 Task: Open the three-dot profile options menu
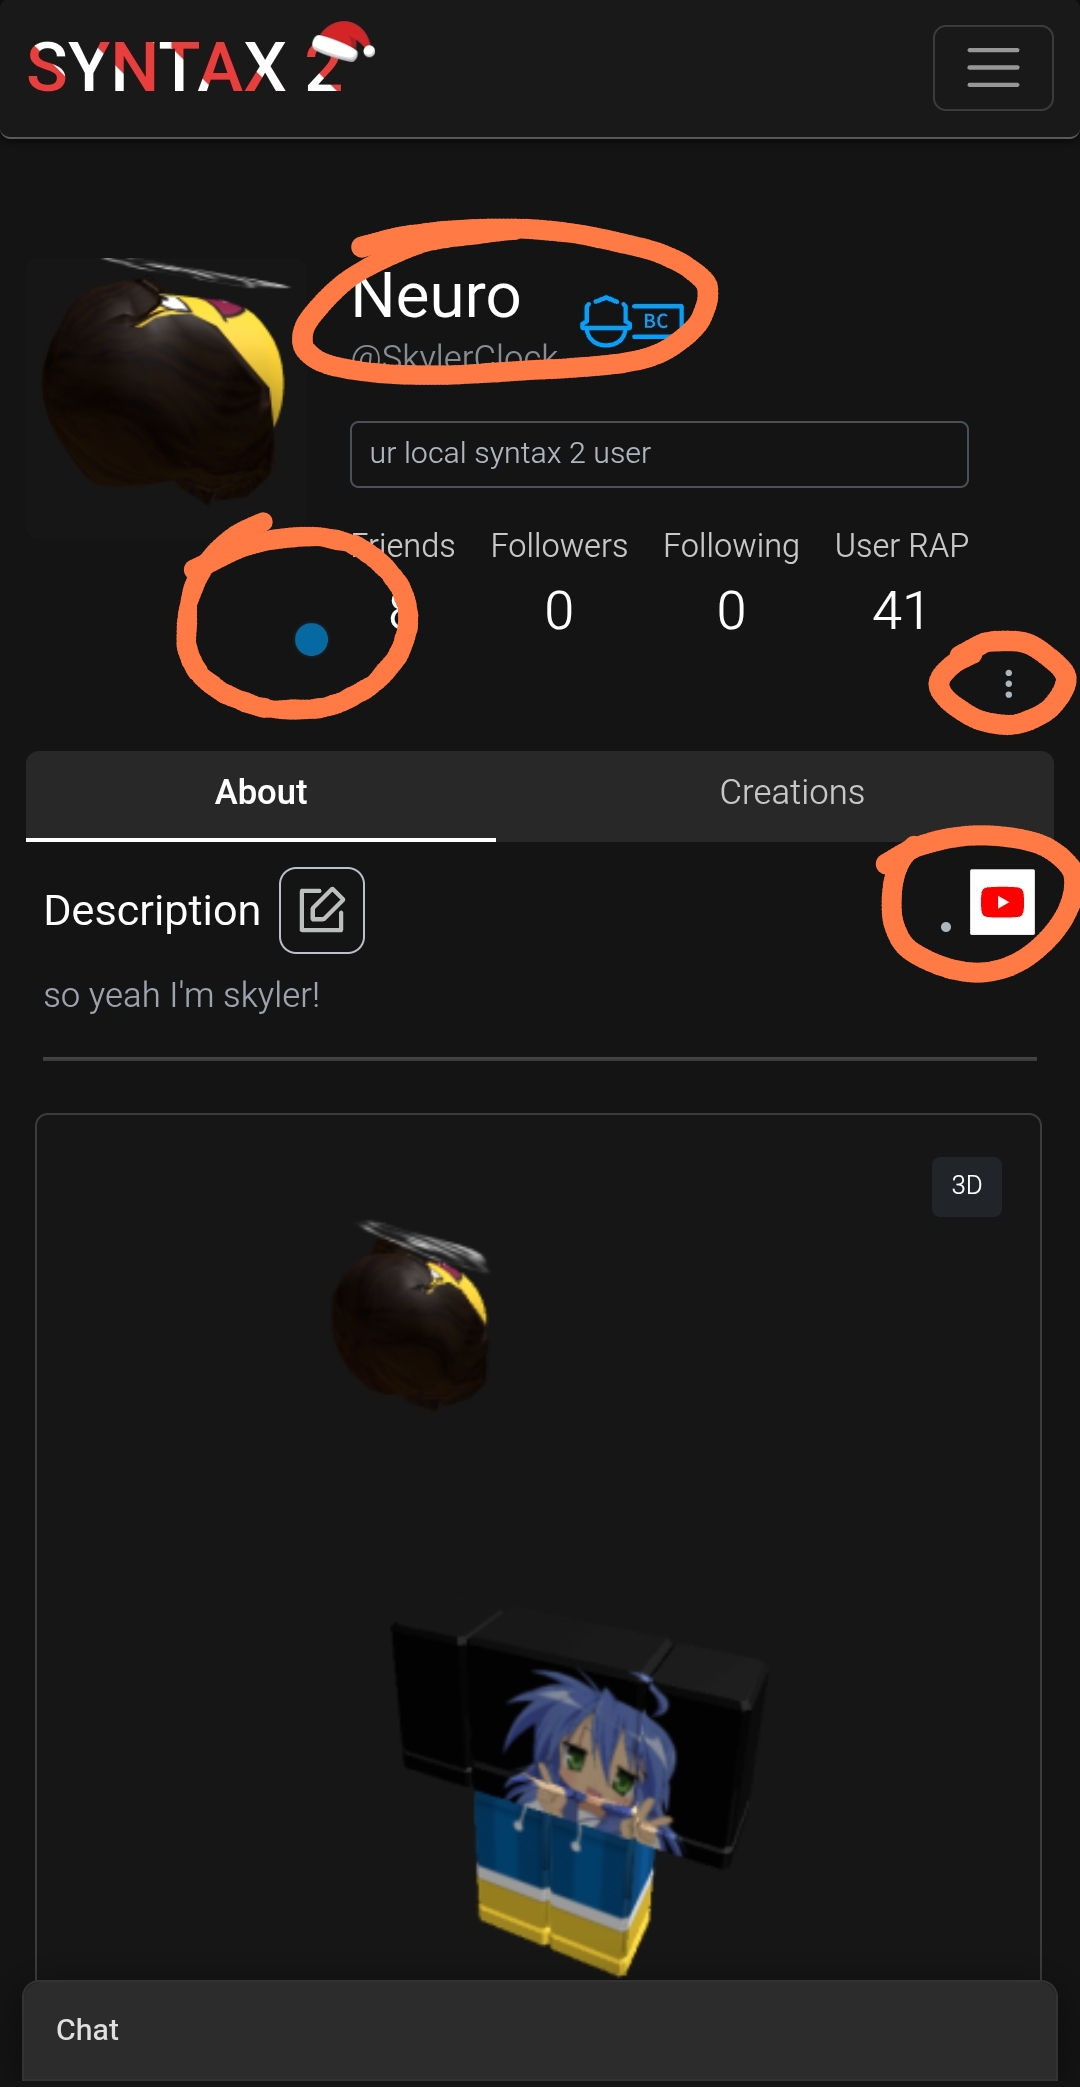coord(1008,683)
